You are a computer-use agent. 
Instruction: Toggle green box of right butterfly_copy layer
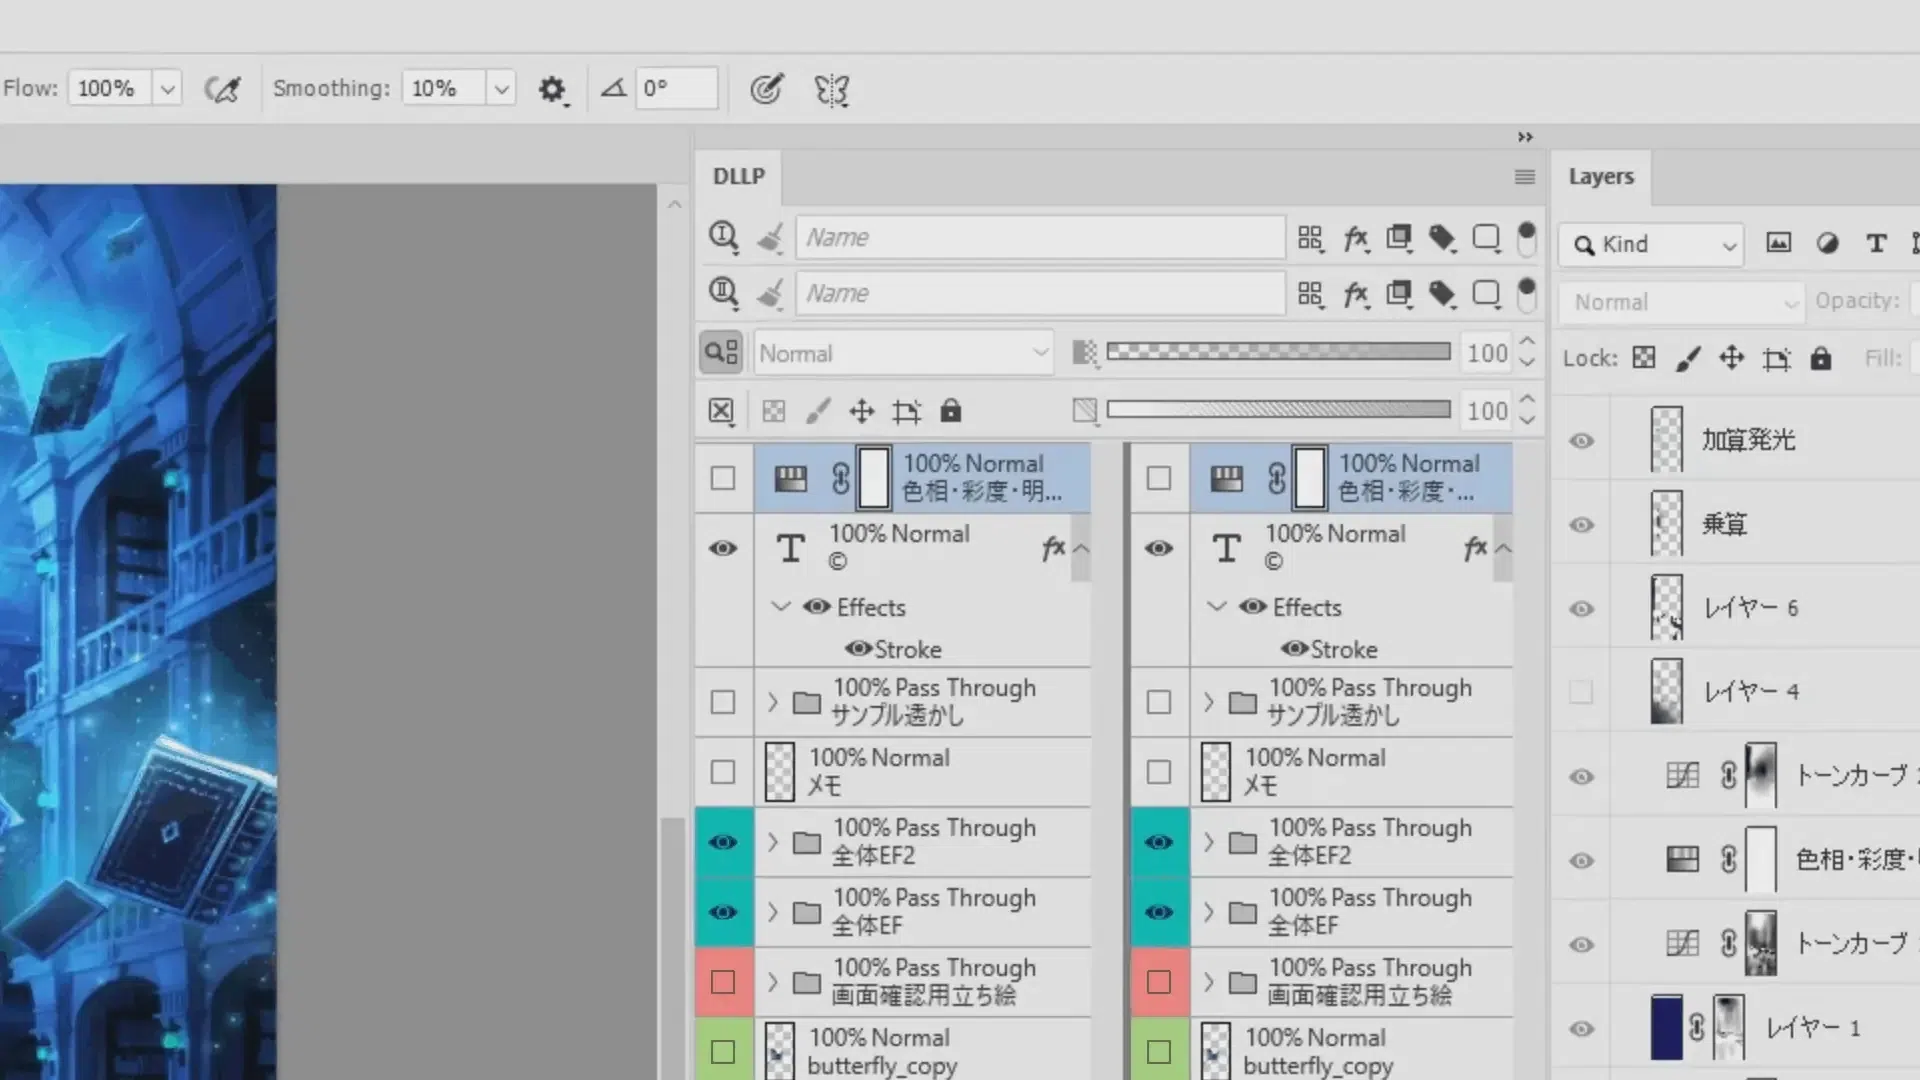click(x=1159, y=1052)
